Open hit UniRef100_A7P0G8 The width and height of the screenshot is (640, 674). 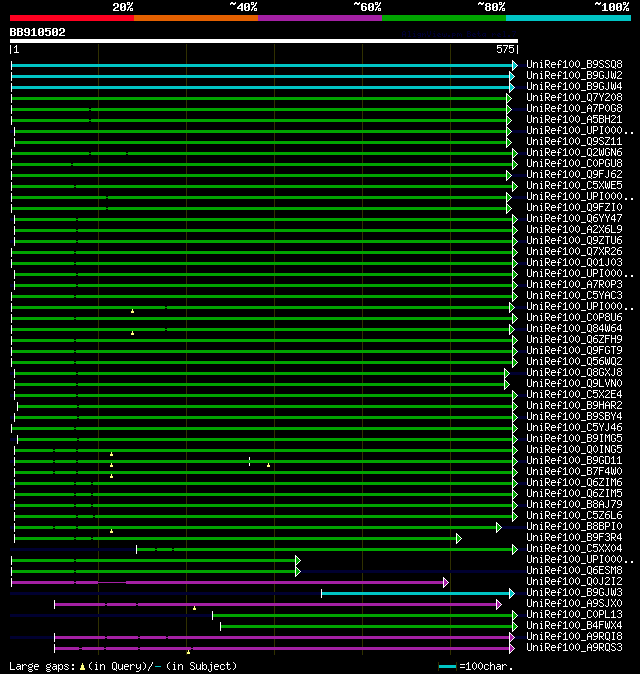click(x=574, y=109)
